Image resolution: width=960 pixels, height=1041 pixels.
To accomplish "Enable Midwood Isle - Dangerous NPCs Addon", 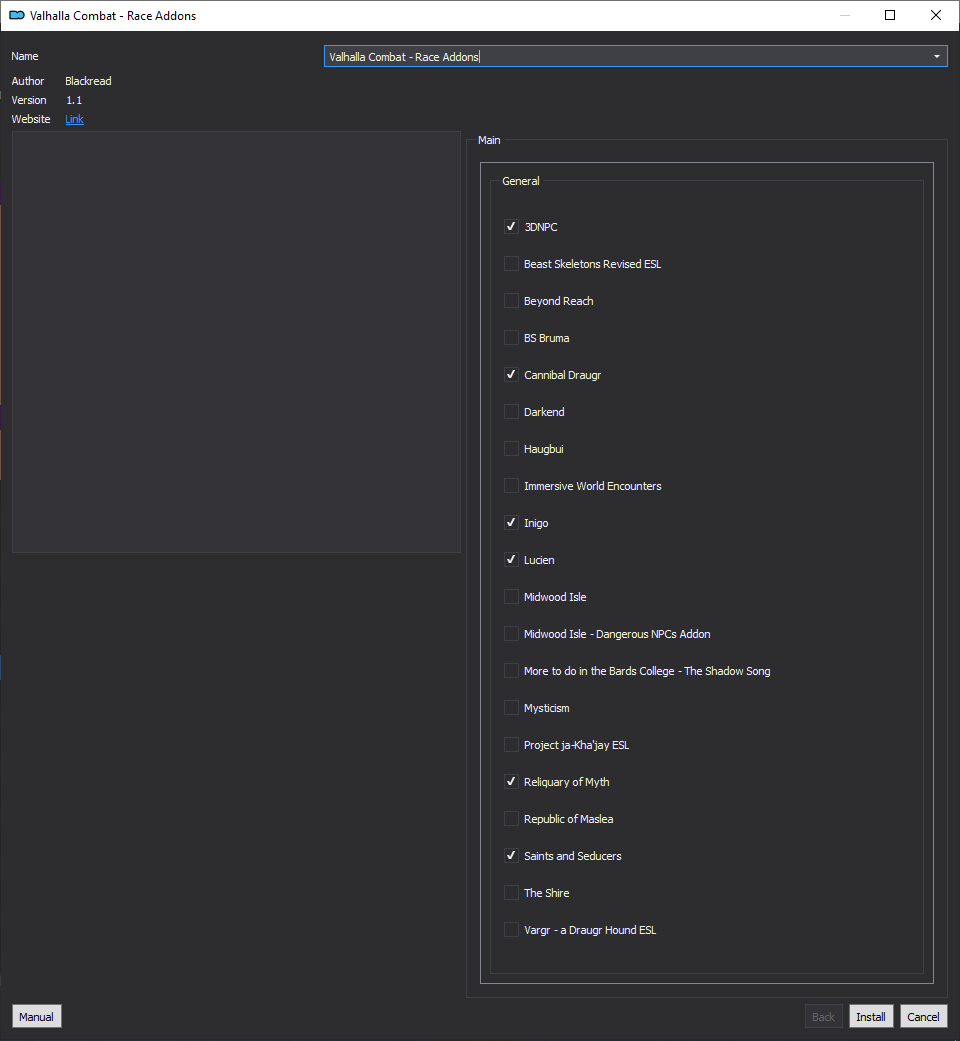I will click(511, 634).
